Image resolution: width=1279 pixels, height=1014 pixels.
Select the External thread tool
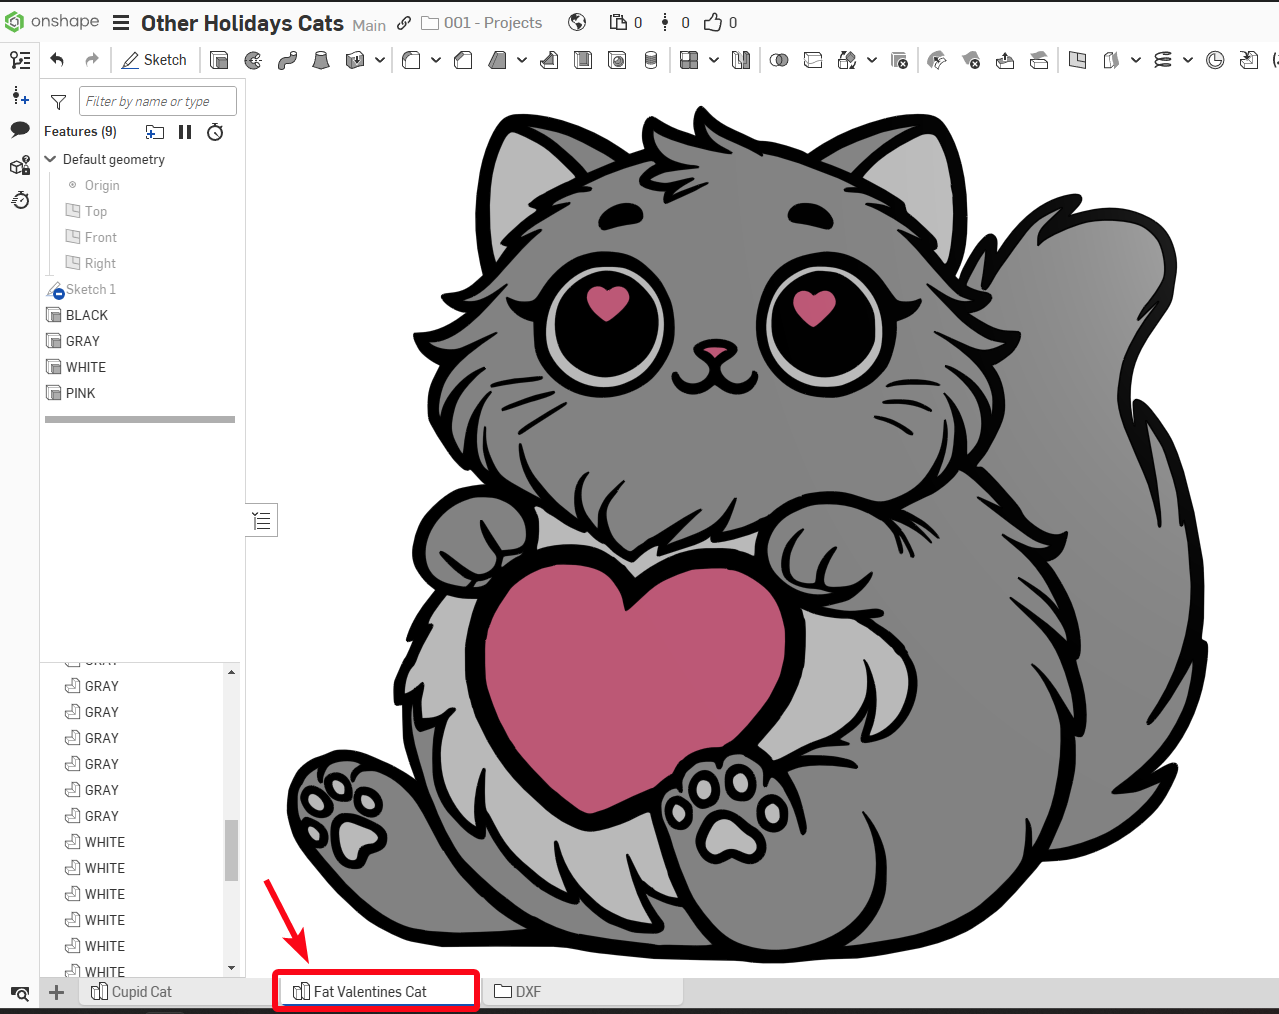[651, 60]
